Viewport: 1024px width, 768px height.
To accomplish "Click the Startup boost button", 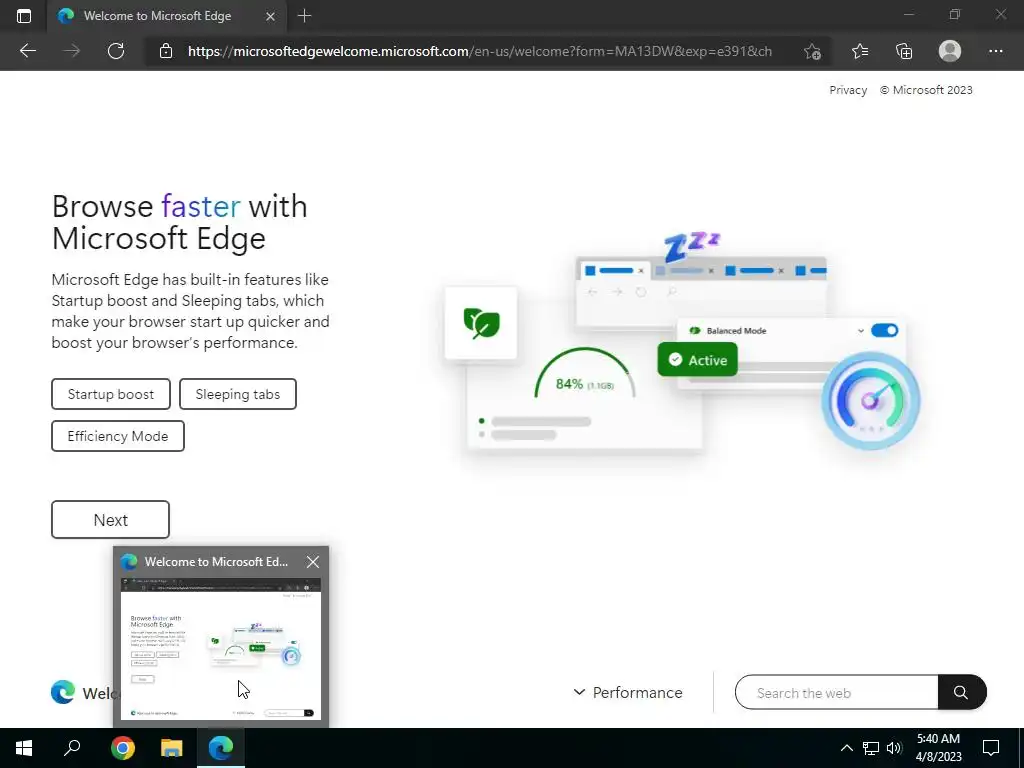I will [x=111, y=394].
